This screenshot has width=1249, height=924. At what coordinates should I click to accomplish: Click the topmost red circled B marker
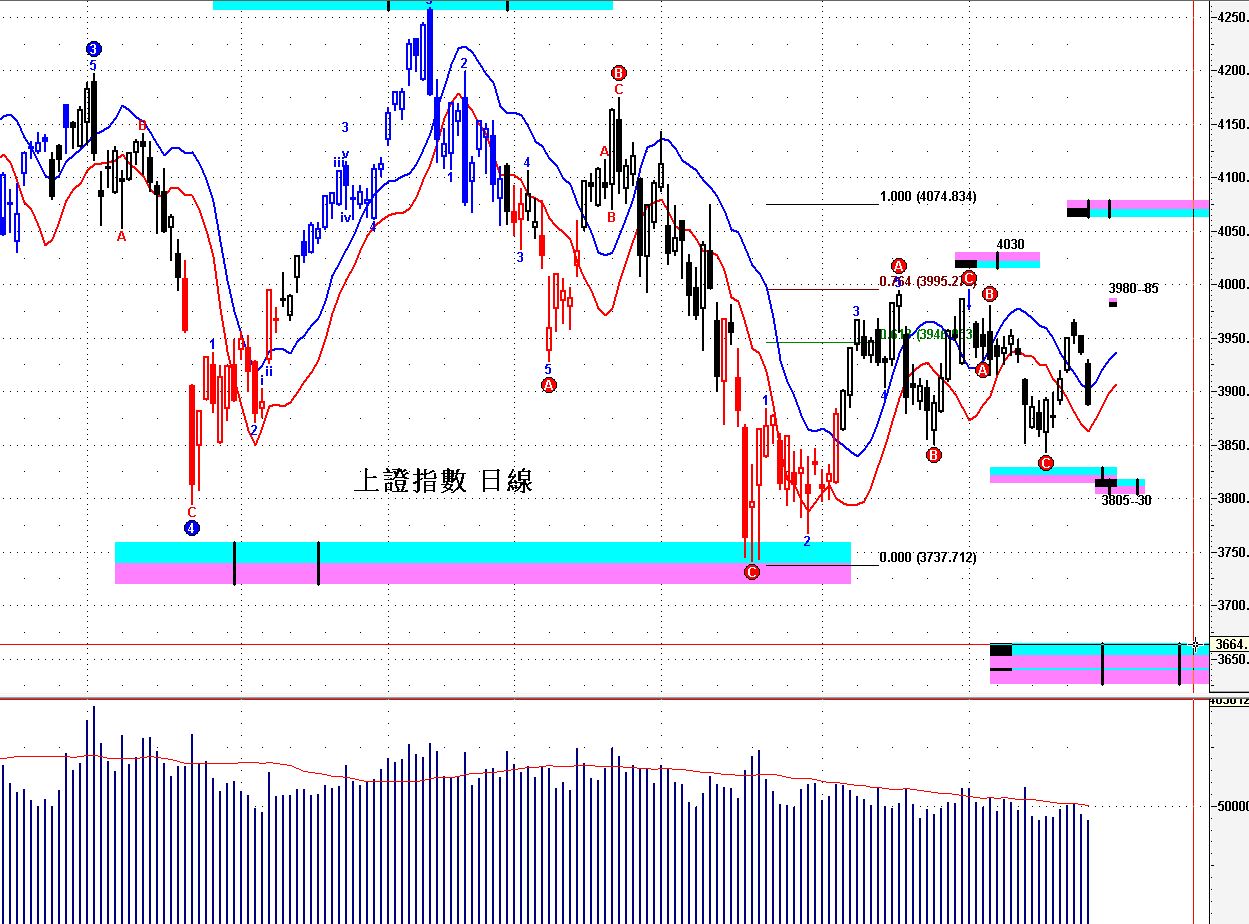(618, 72)
